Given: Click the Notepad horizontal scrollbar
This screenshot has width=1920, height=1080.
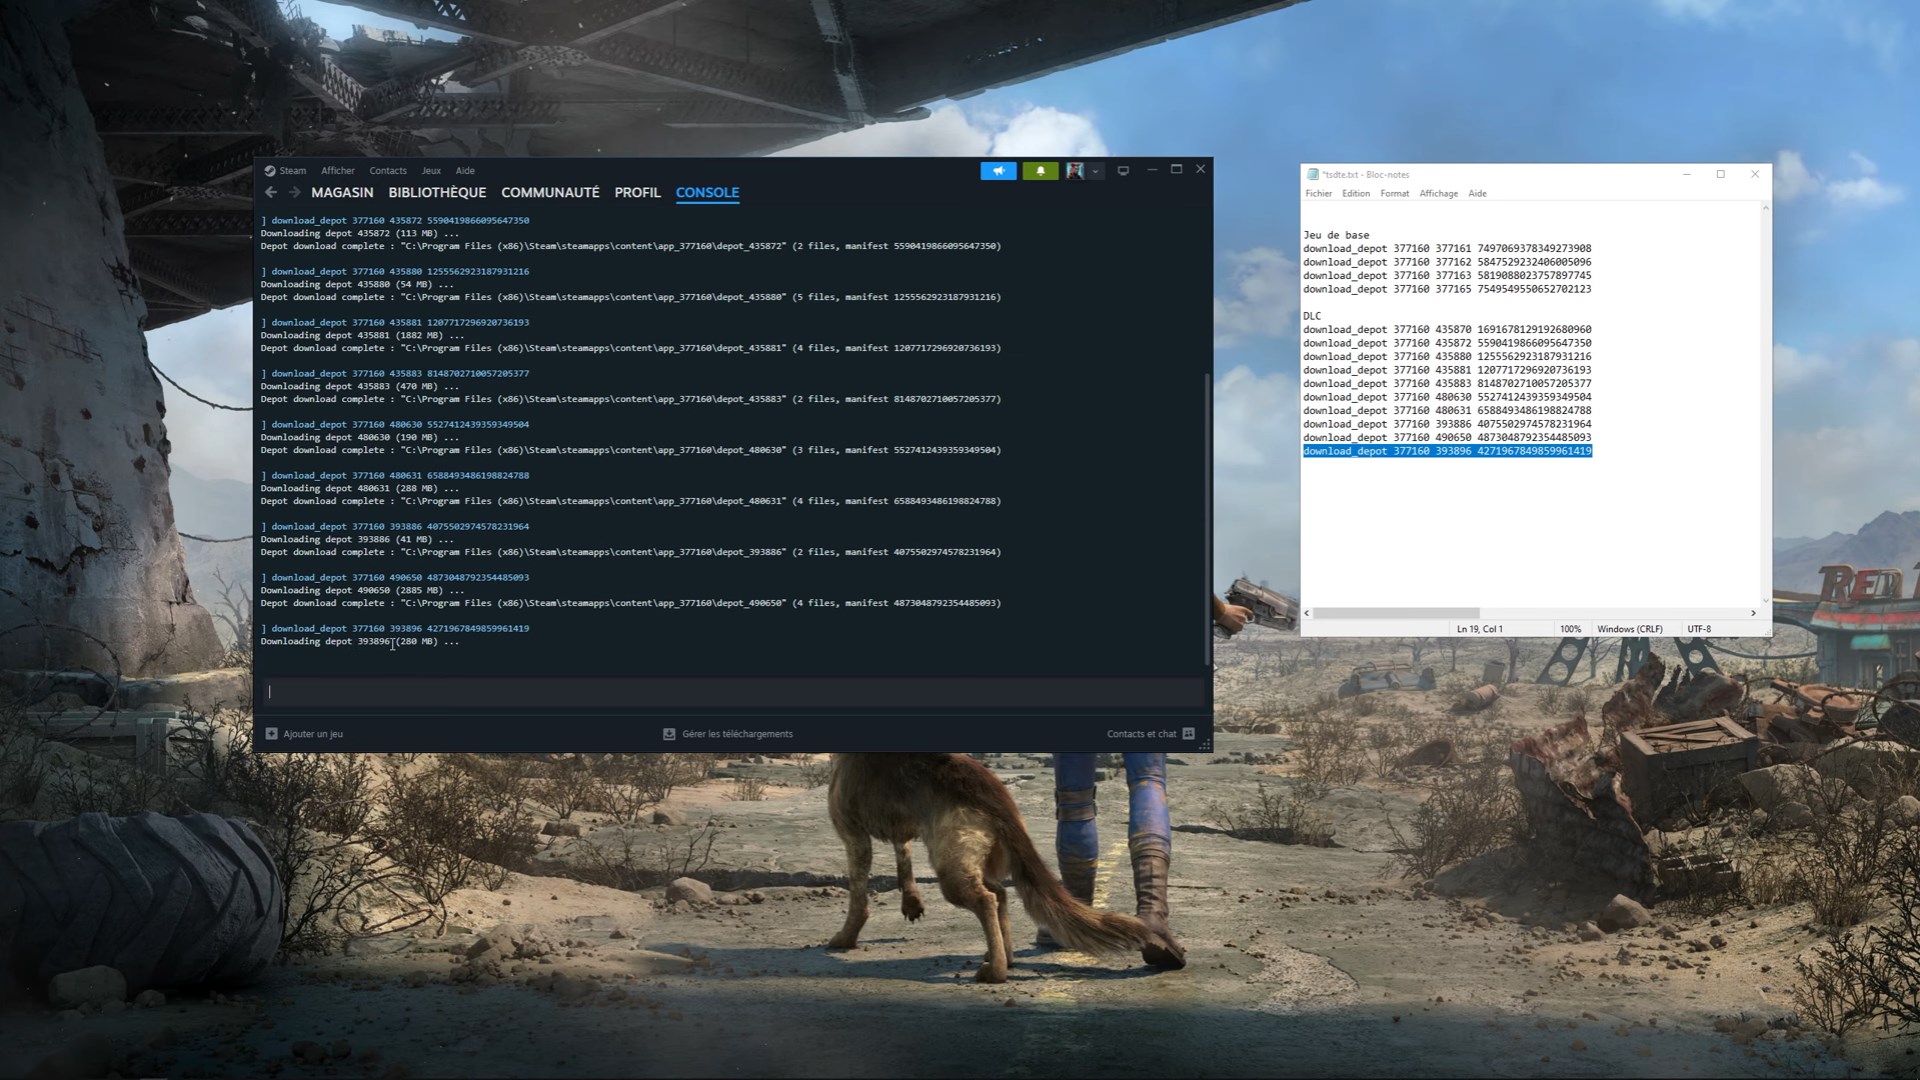Looking at the screenshot, I should [1395, 612].
